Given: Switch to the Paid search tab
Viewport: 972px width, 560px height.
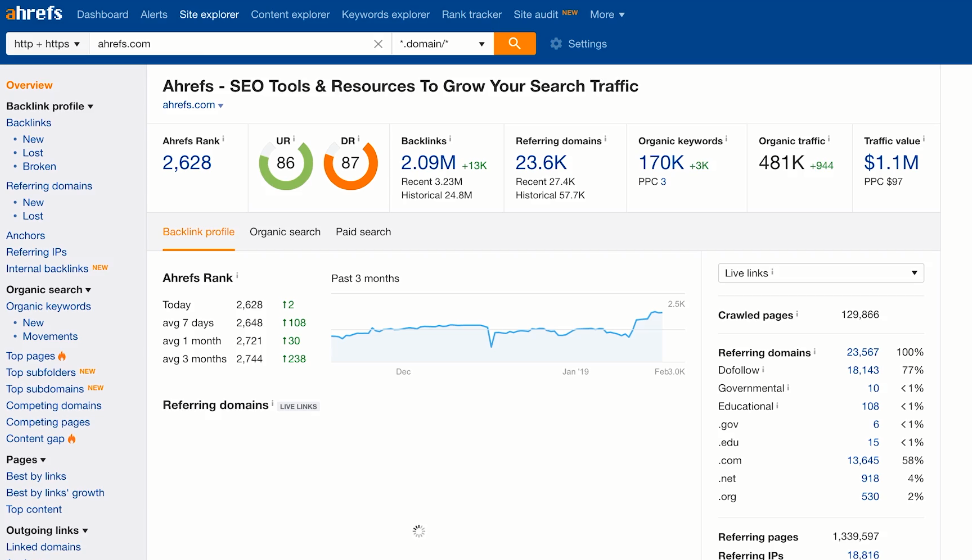Looking at the screenshot, I should tap(363, 232).
